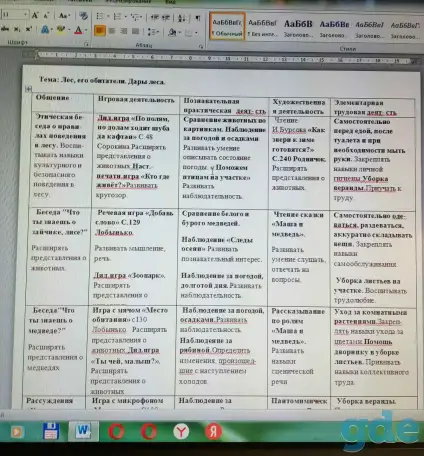
Task: Open the Абзац dialog launcher
Action: point(201,47)
